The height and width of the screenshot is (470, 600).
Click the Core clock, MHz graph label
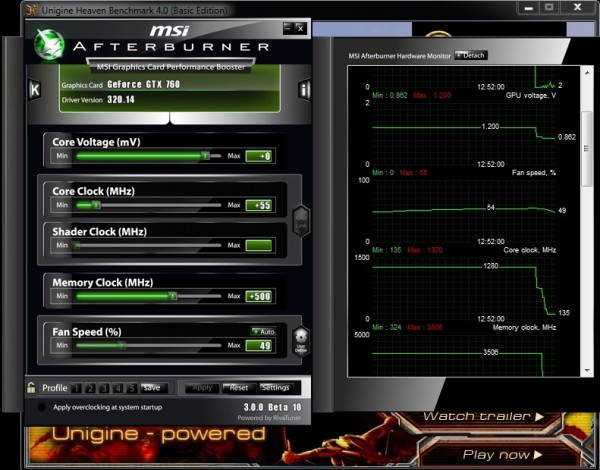(530, 250)
